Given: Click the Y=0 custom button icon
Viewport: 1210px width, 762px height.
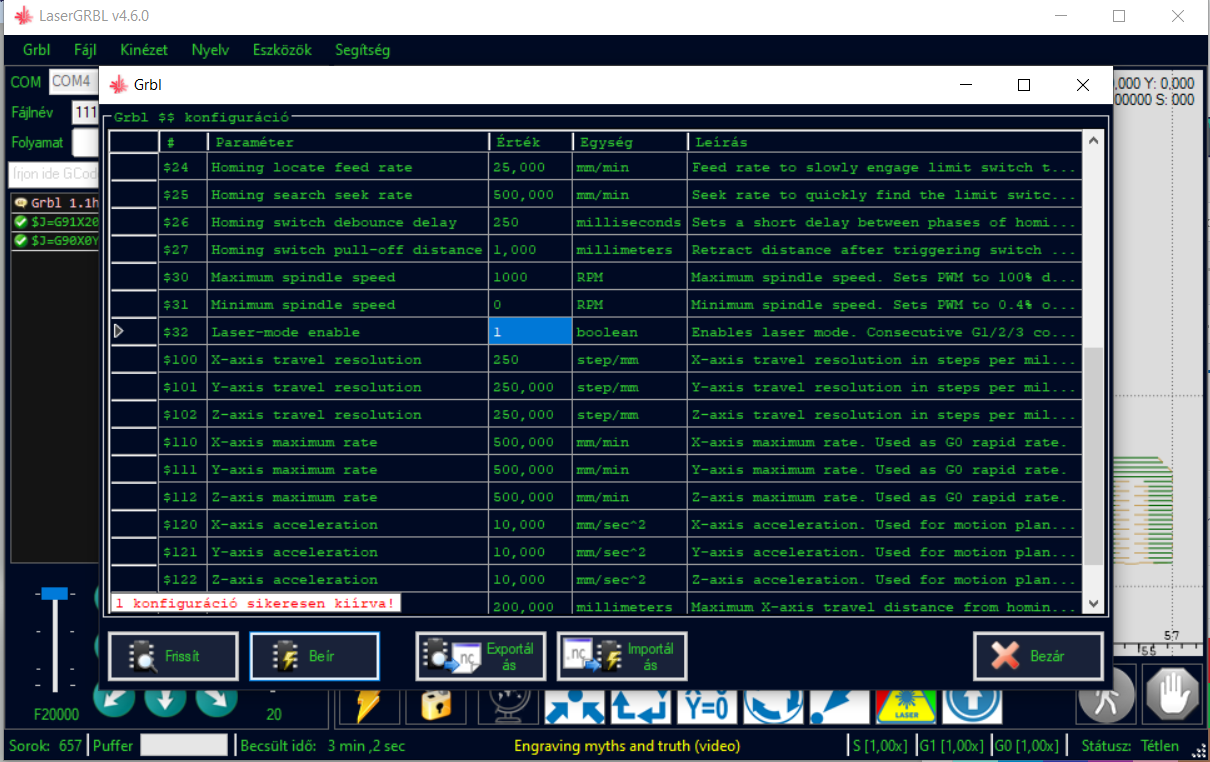Looking at the screenshot, I should pyautogui.click(x=707, y=705).
